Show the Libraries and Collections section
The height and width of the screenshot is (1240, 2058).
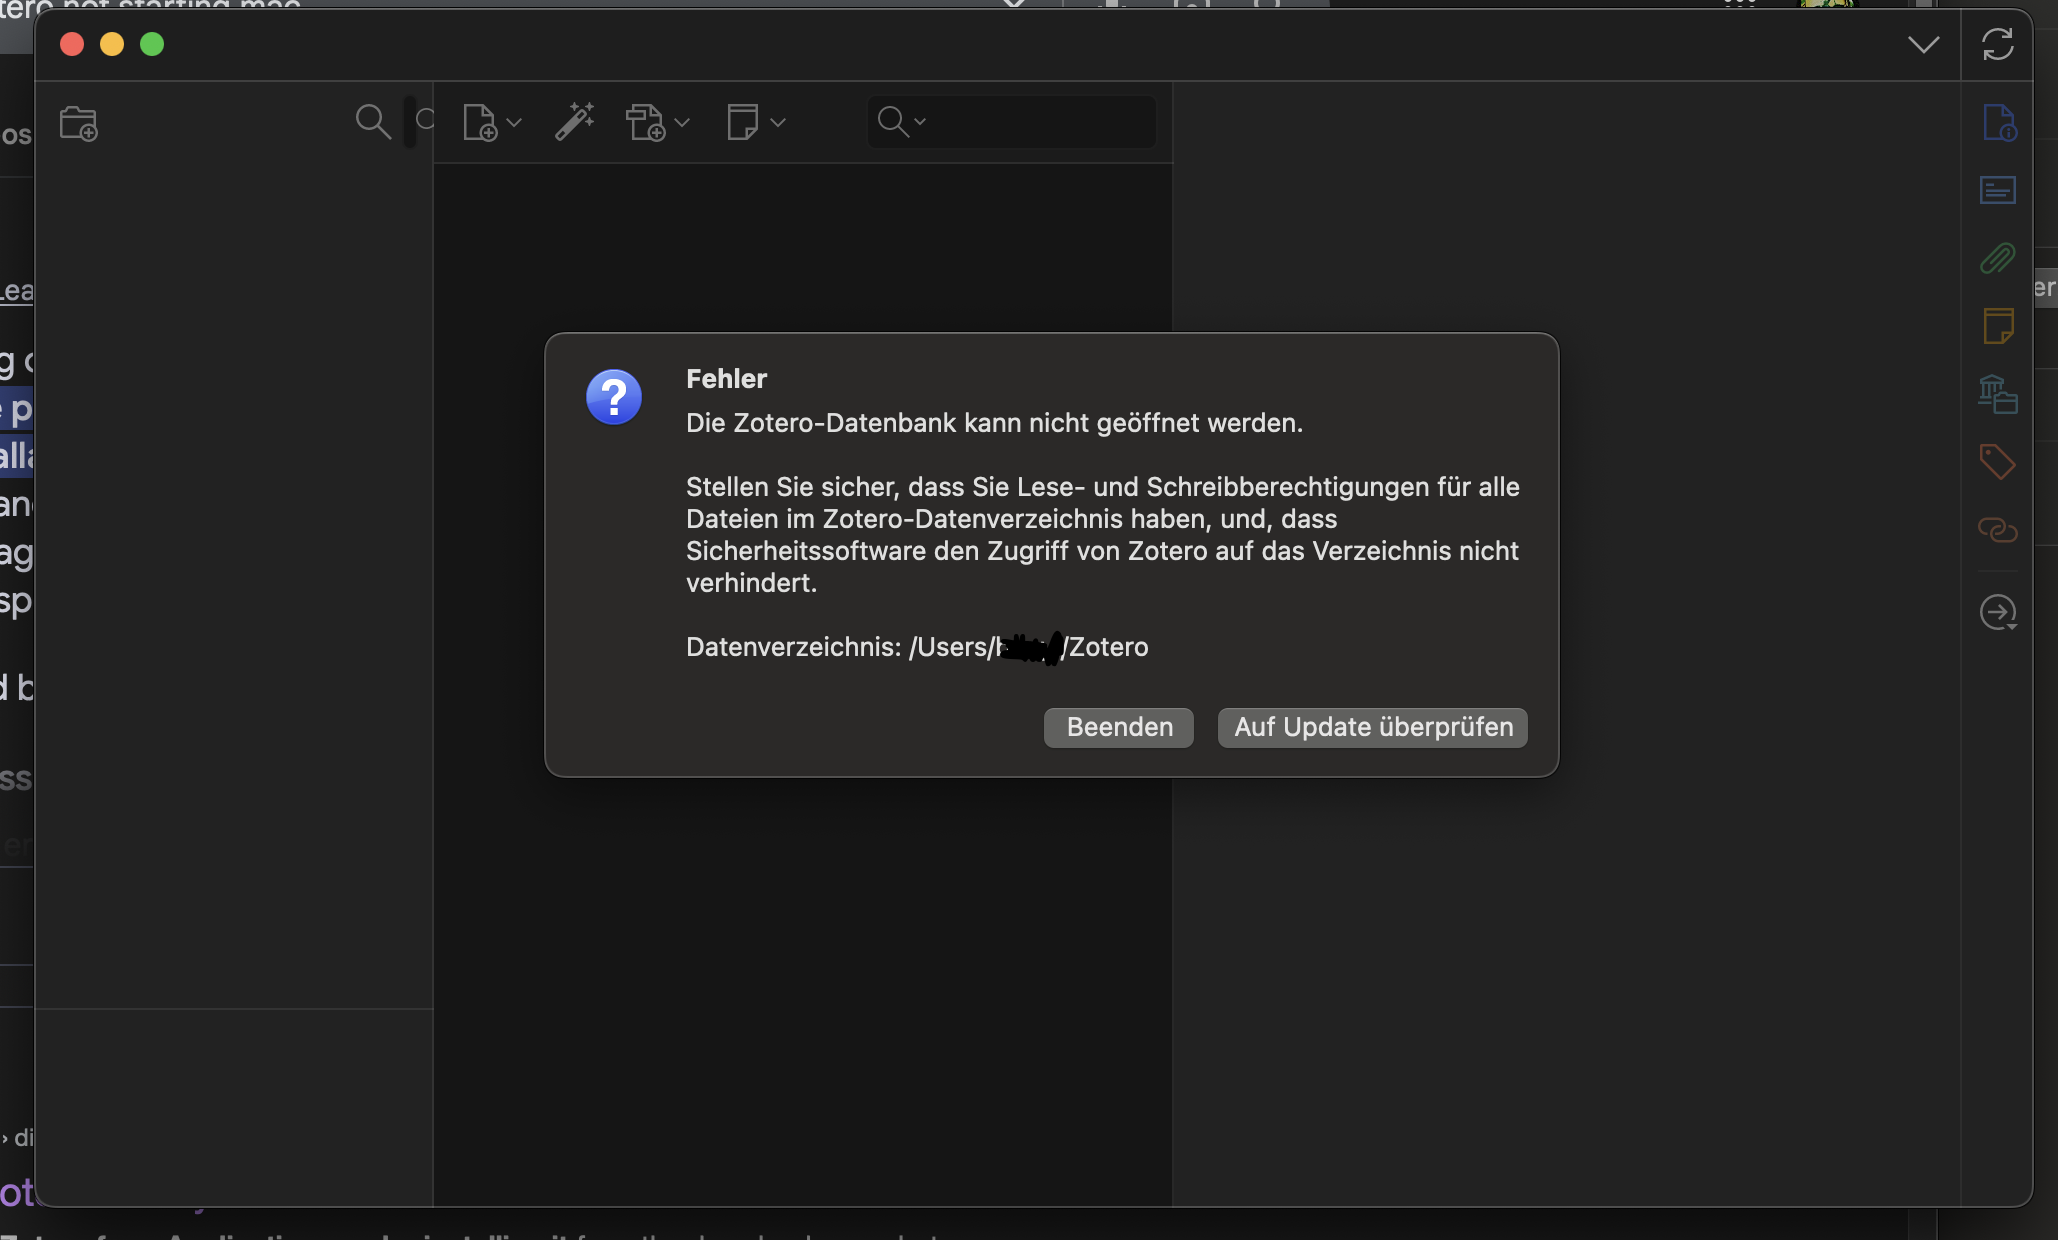pos(1998,394)
